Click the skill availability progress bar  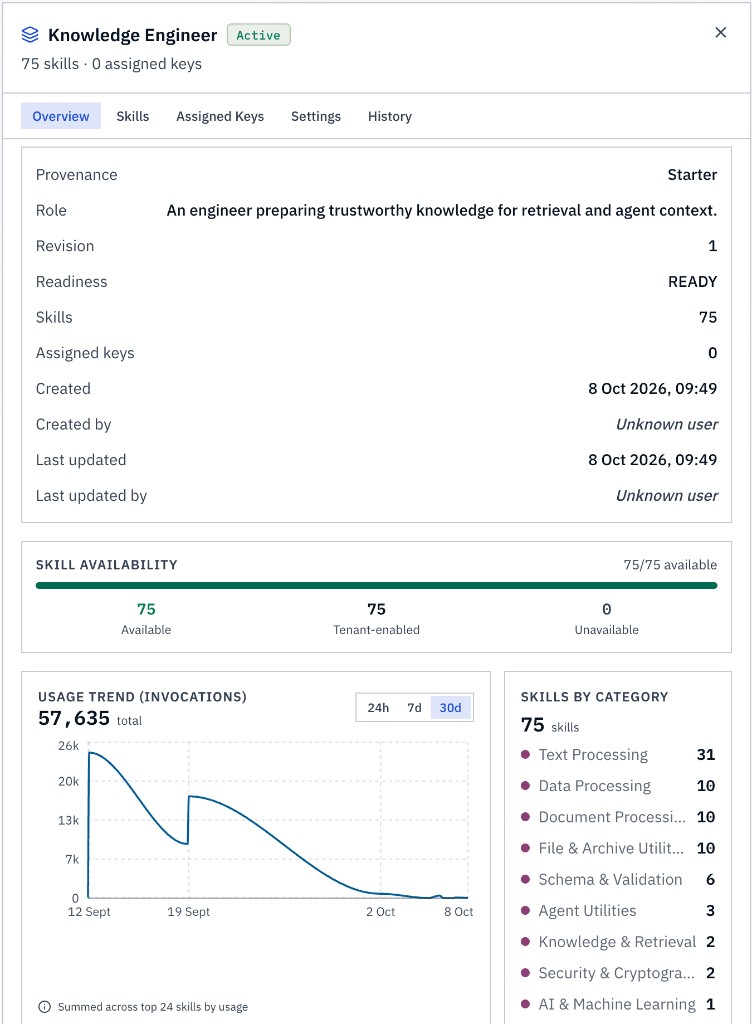pos(377,586)
